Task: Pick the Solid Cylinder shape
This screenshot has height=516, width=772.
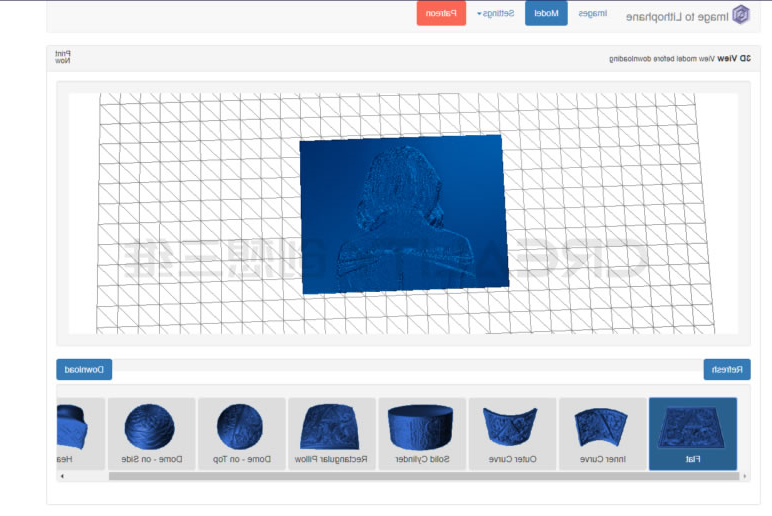Action: [x=421, y=433]
